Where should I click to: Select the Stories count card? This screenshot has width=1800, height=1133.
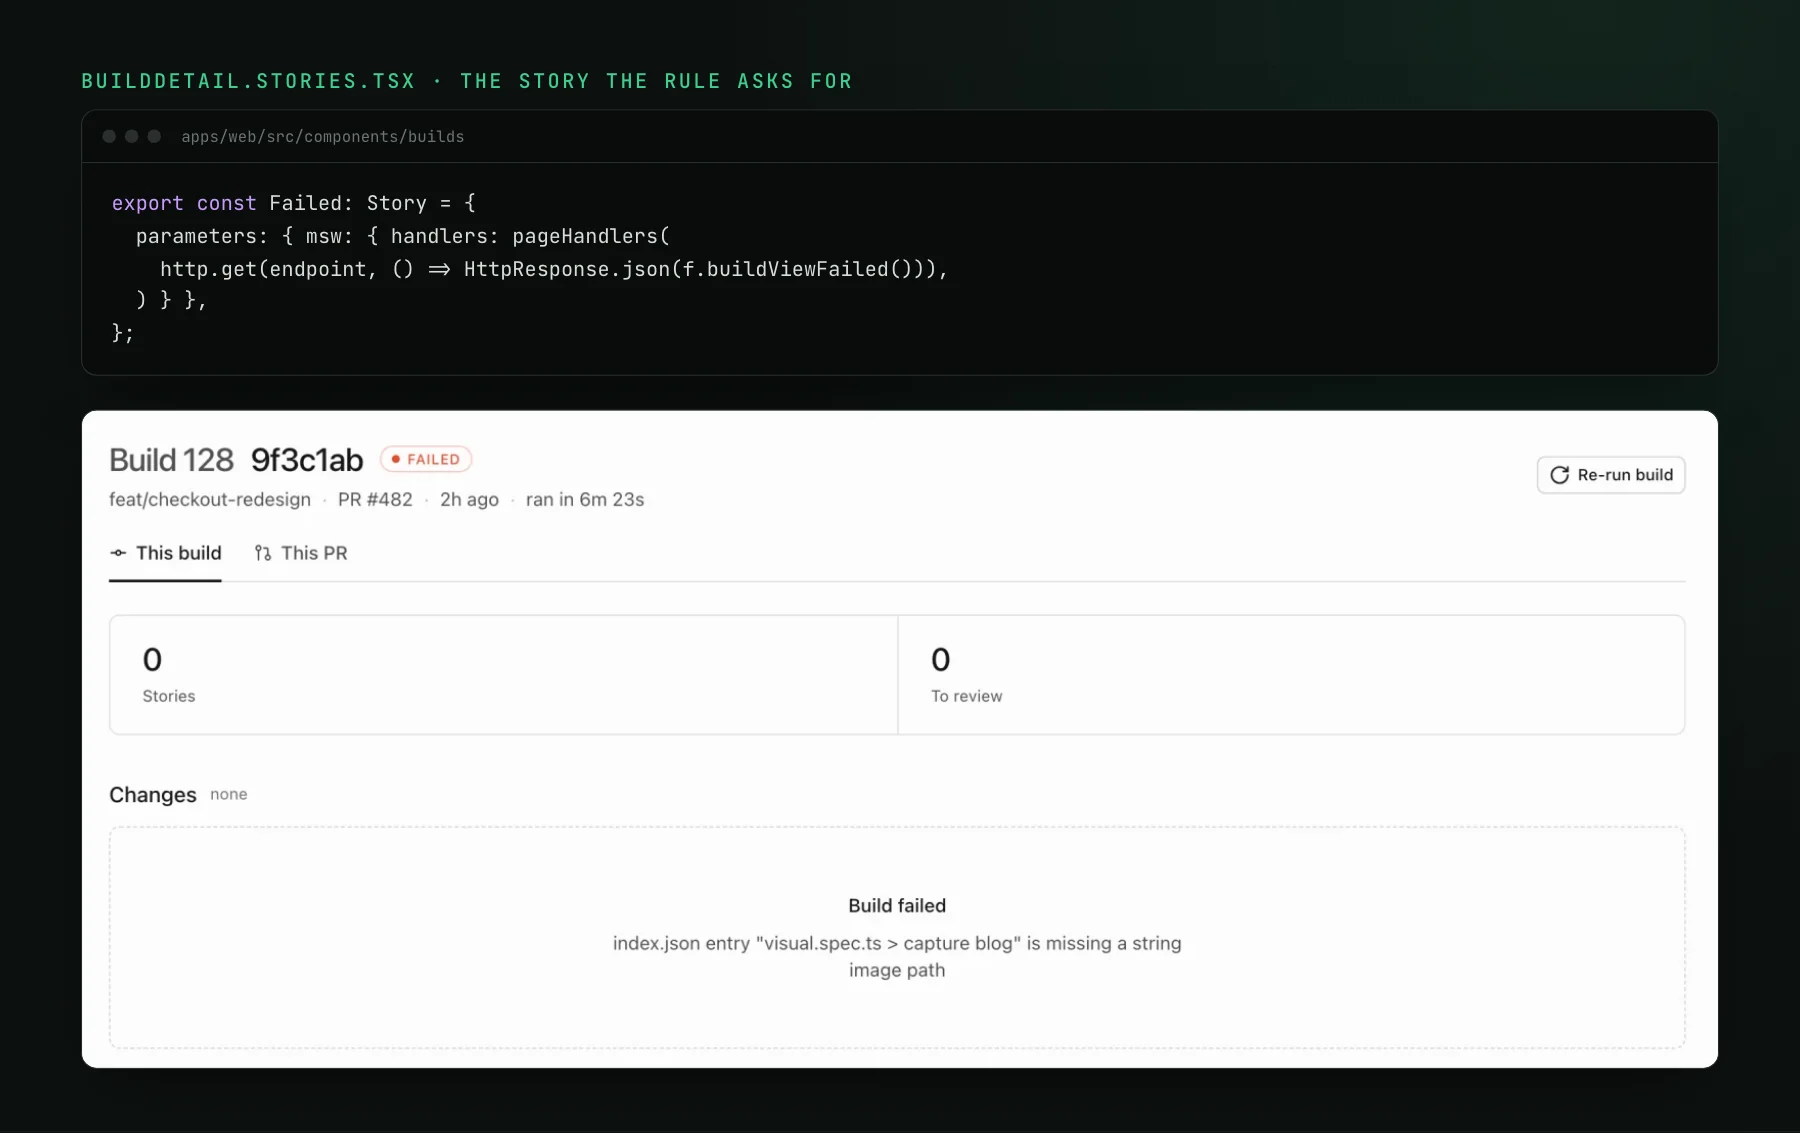click(x=504, y=675)
